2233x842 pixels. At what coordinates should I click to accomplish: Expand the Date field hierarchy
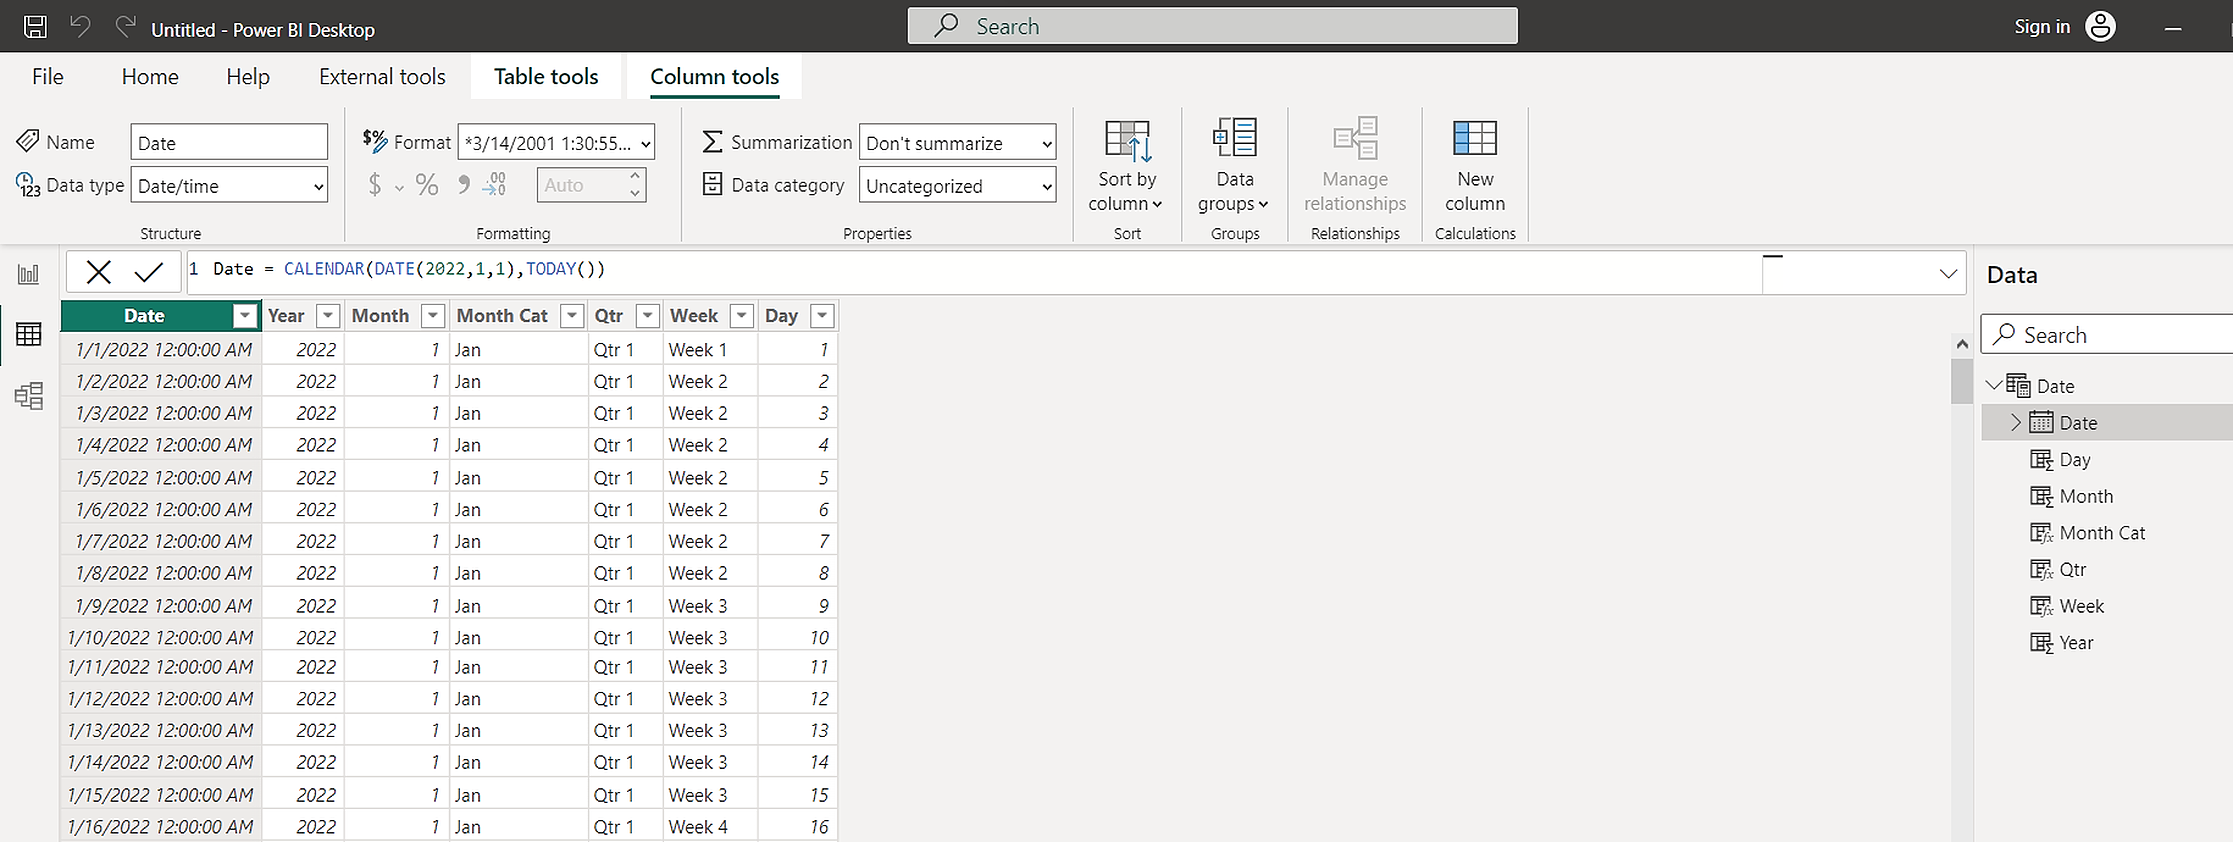point(2015,423)
